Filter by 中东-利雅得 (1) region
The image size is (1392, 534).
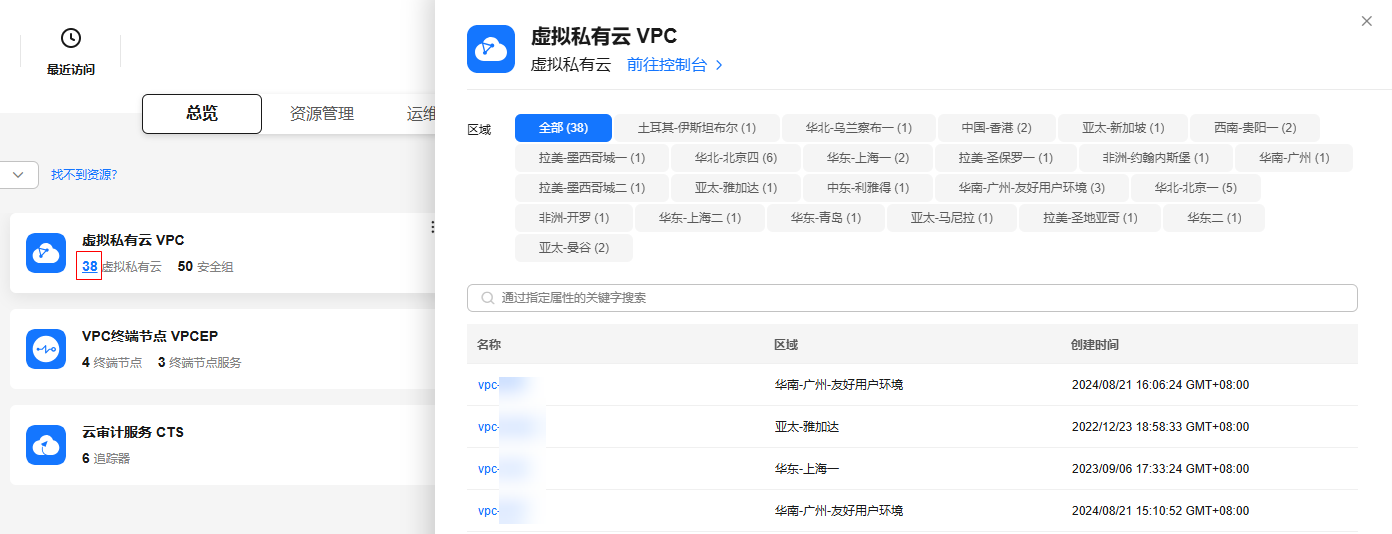pos(869,188)
